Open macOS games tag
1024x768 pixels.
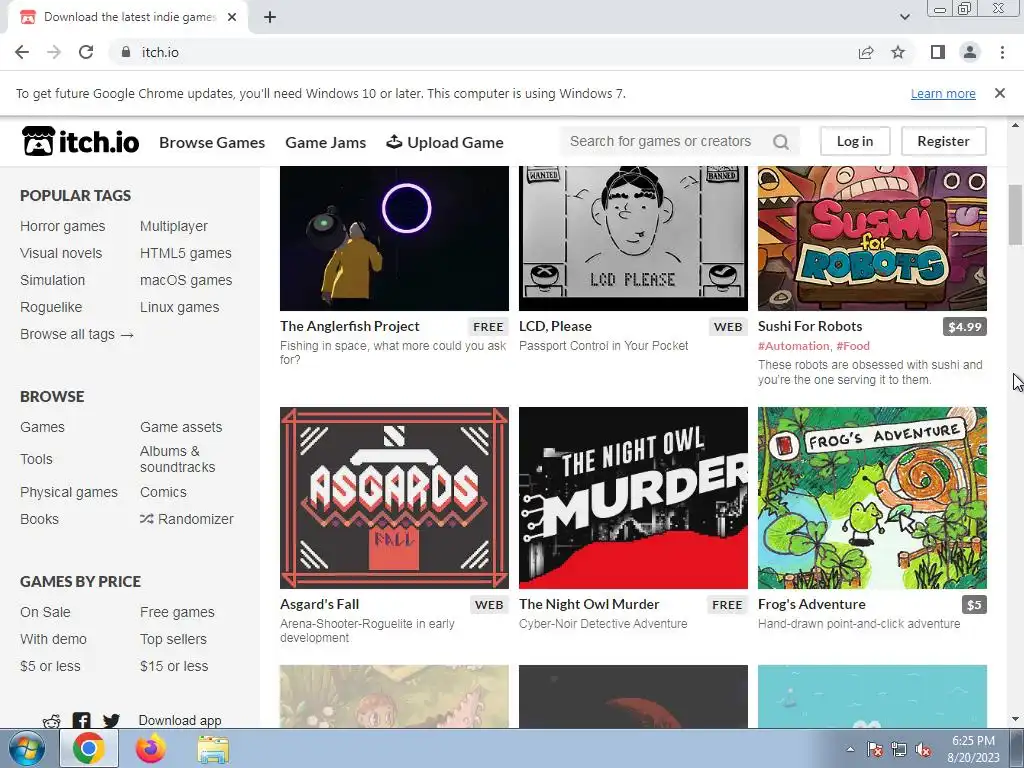(x=186, y=280)
